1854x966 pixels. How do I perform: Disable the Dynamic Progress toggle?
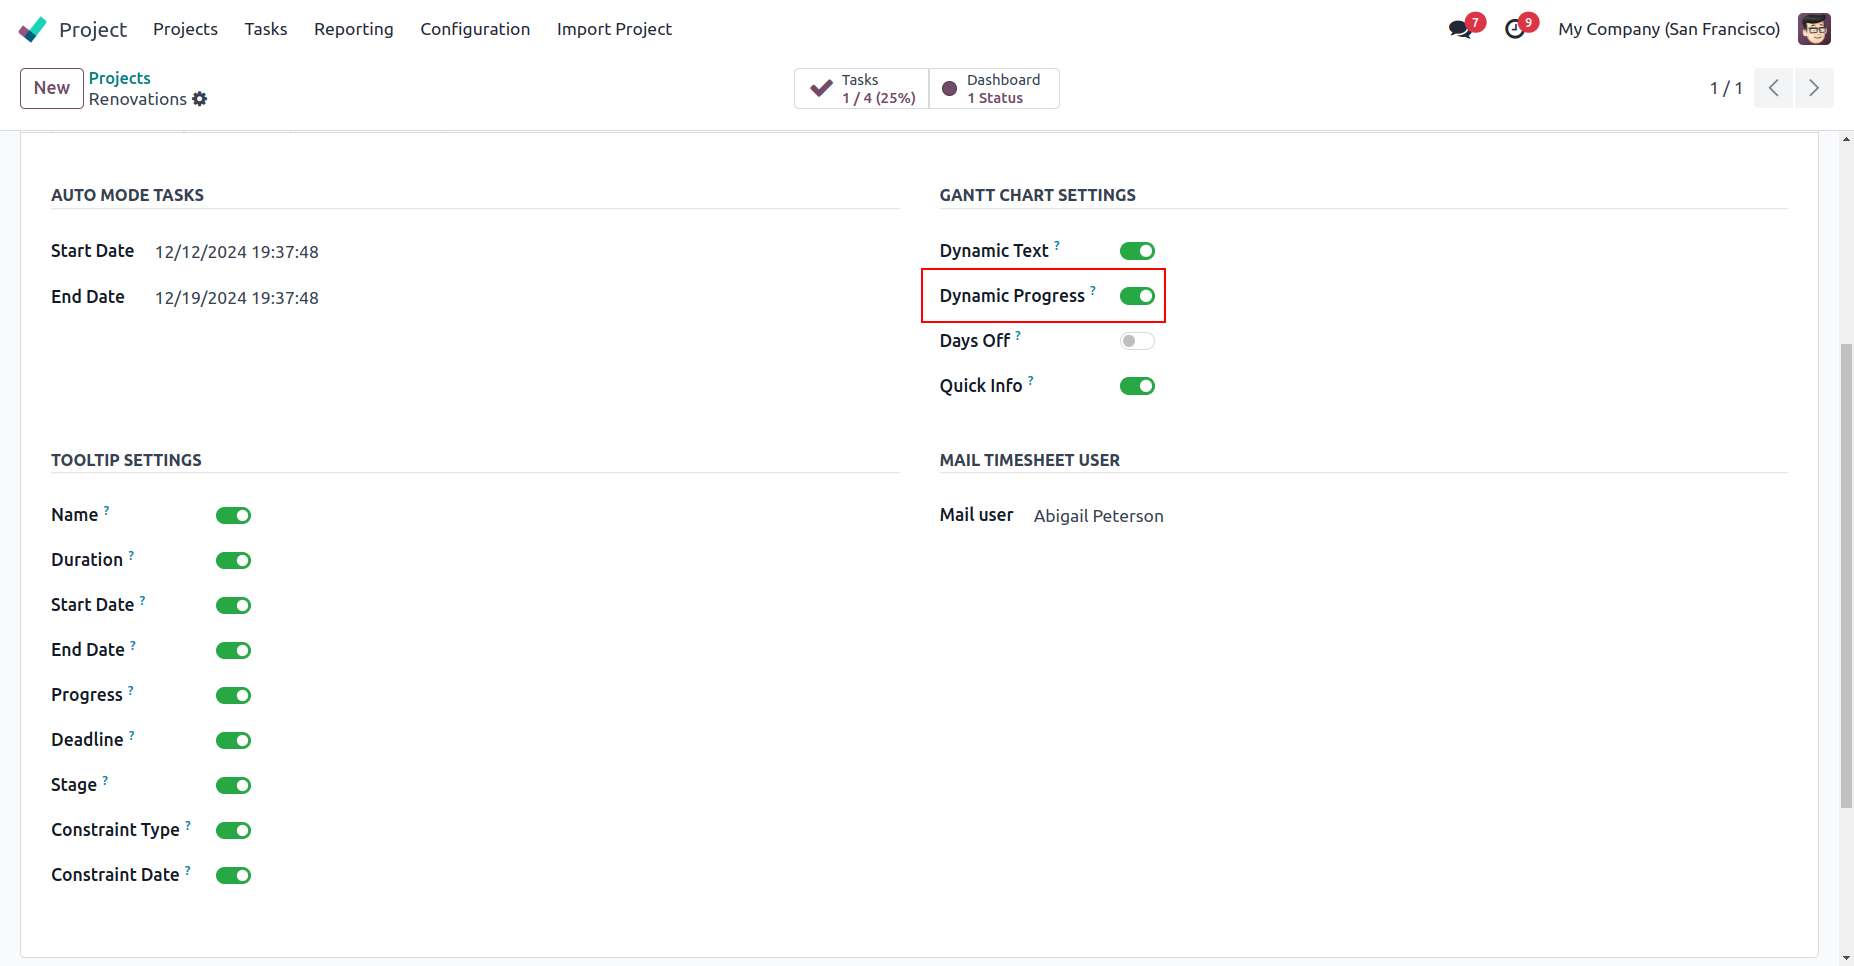click(1137, 296)
